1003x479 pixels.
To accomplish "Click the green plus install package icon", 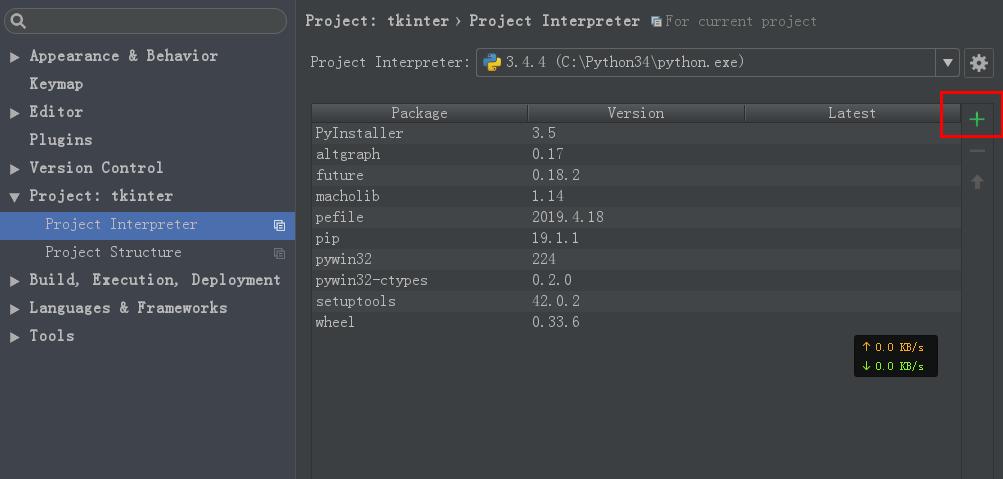I will (977, 119).
